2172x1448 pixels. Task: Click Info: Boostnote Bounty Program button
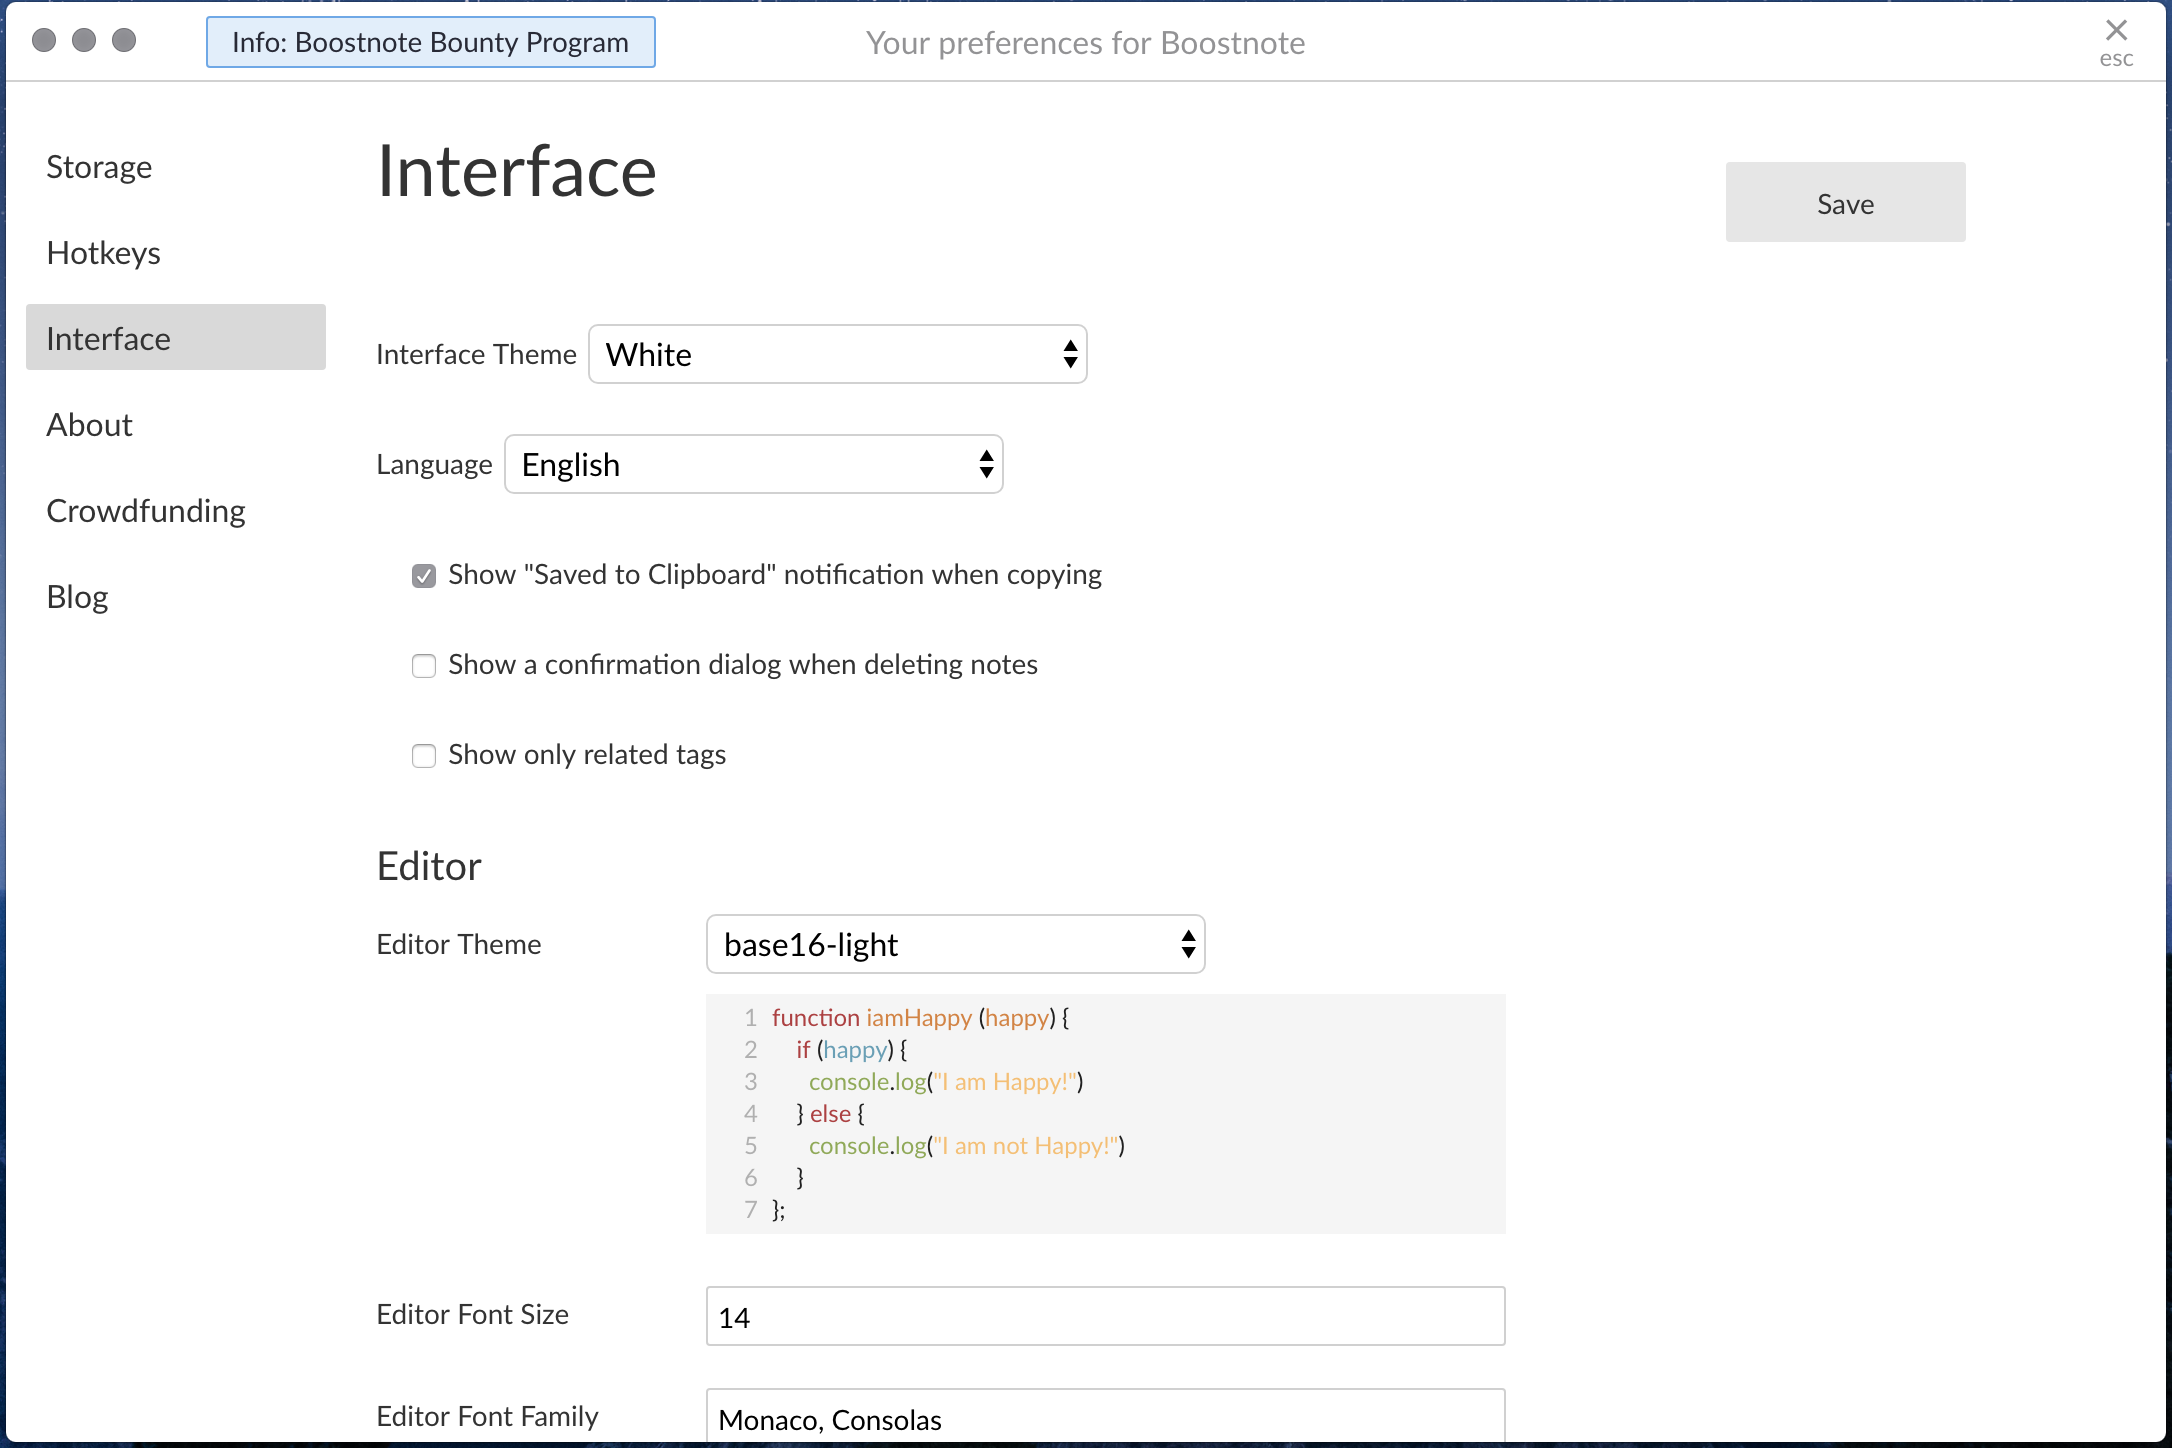pyautogui.click(x=430, y=42)
